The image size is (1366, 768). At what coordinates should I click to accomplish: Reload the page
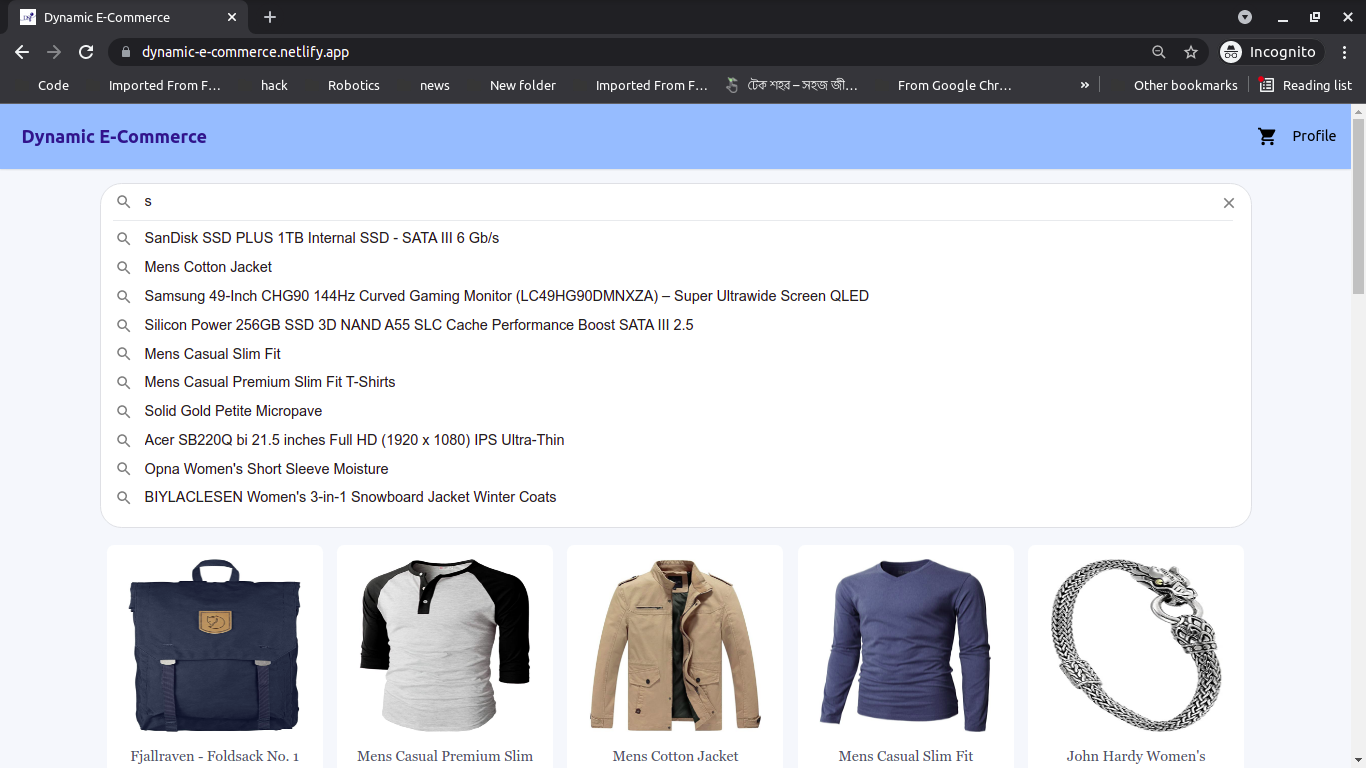[86, 52]
